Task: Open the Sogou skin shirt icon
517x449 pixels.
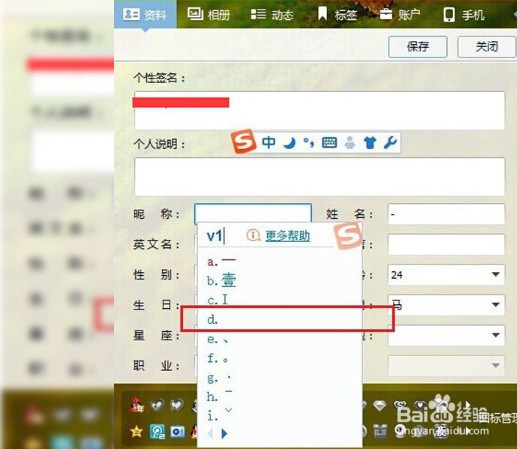Action: [x=370, y=143]
